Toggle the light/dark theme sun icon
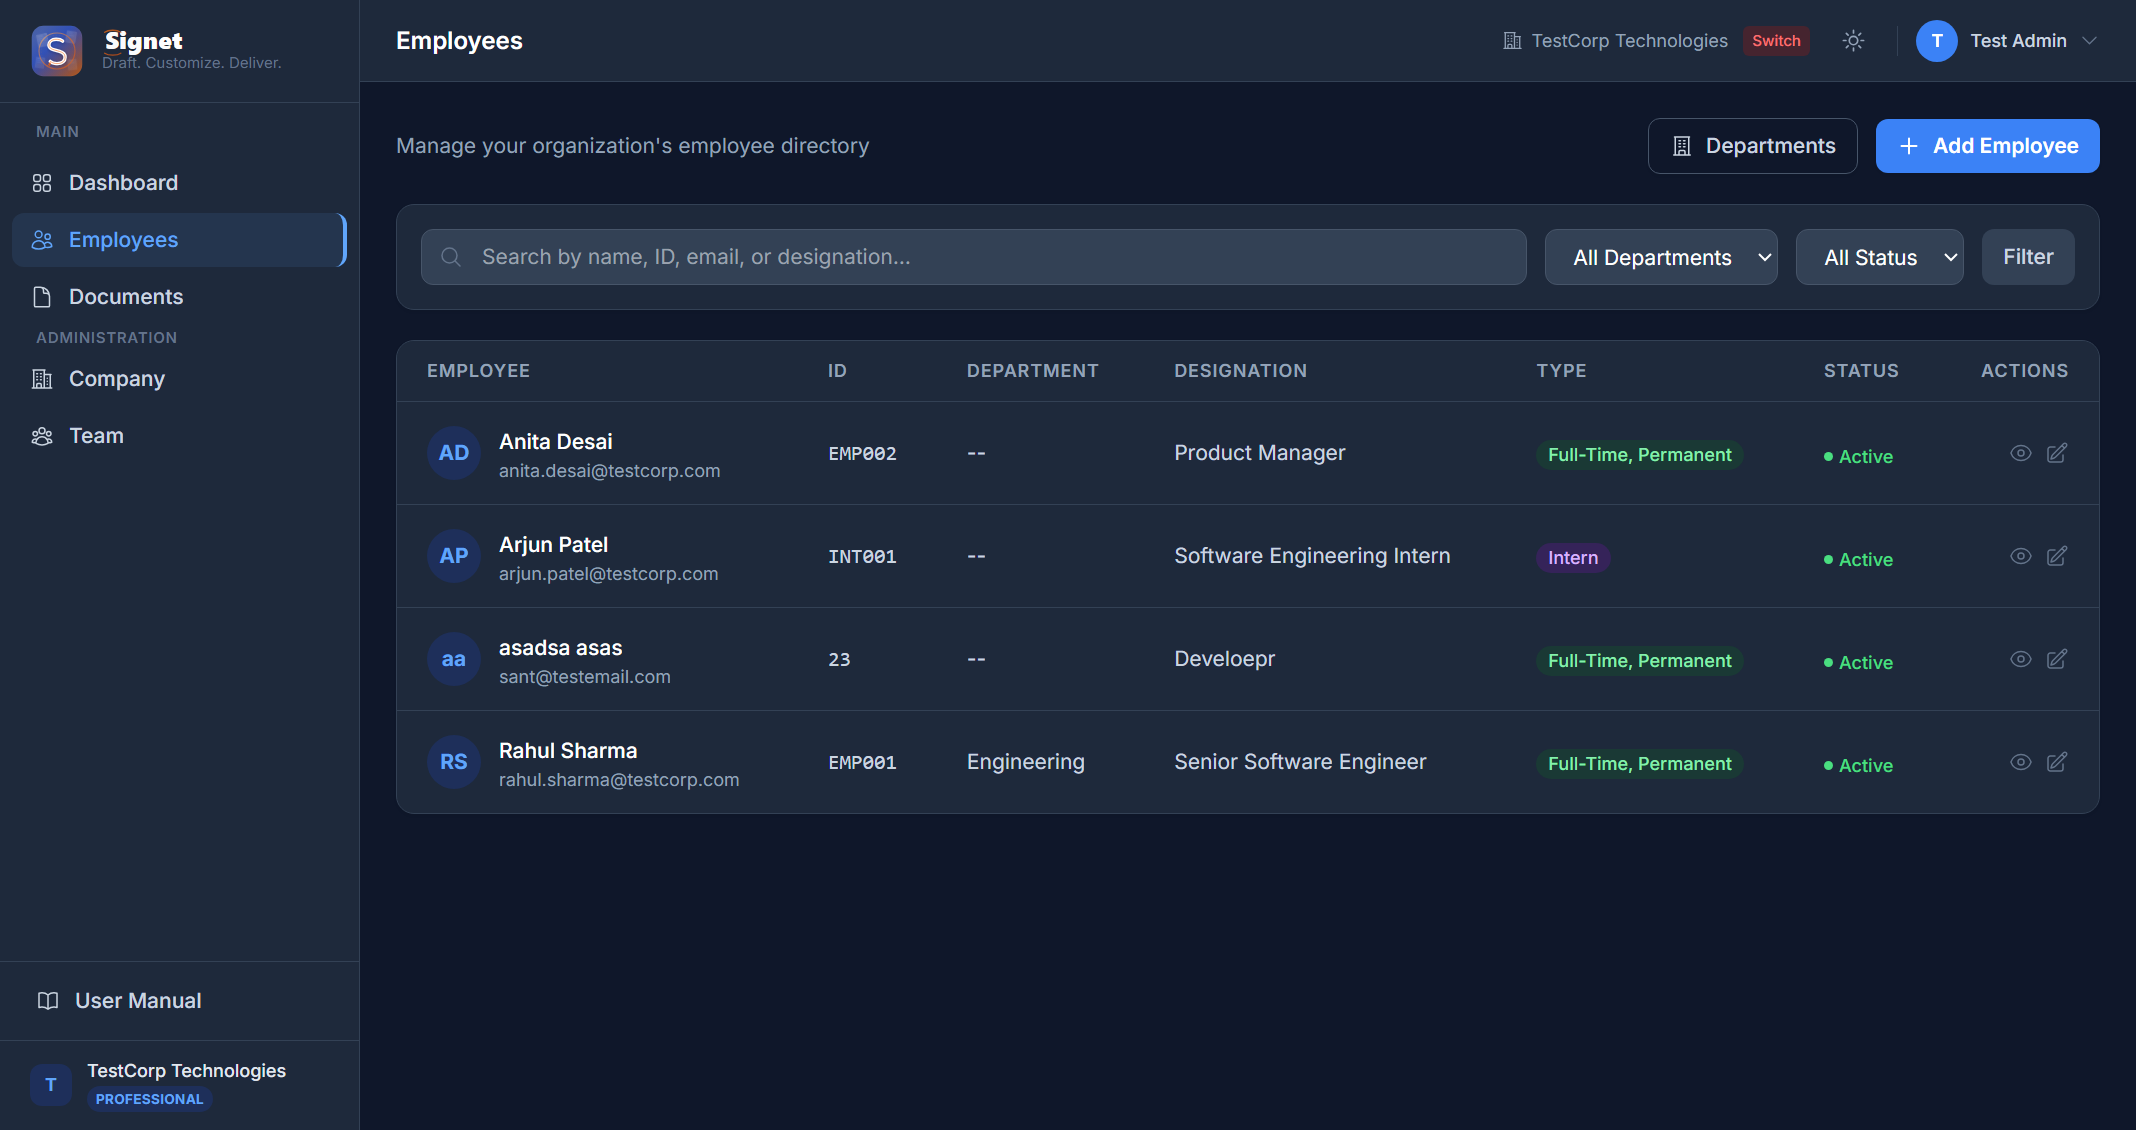Screen dimensions: 2136x1130 pyautogui.click(x=1853, y=41)
